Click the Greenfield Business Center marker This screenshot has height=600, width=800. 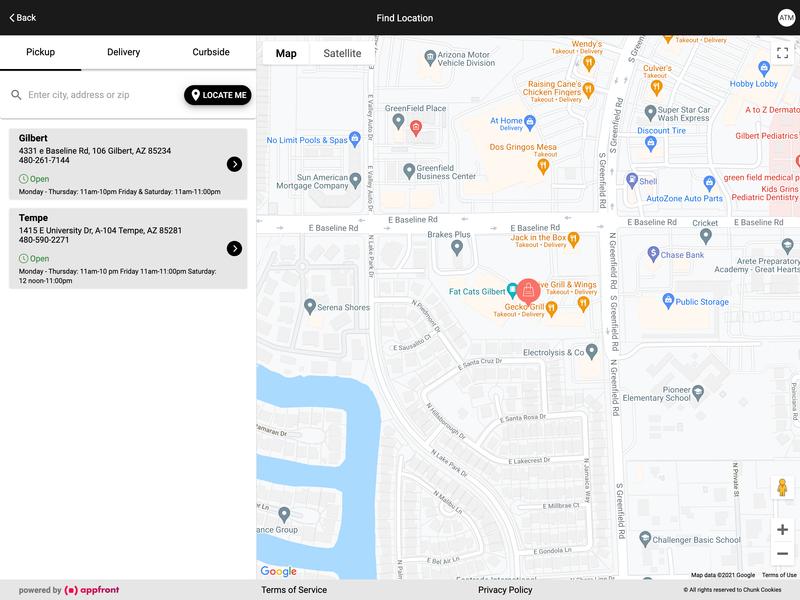(409, 171)
